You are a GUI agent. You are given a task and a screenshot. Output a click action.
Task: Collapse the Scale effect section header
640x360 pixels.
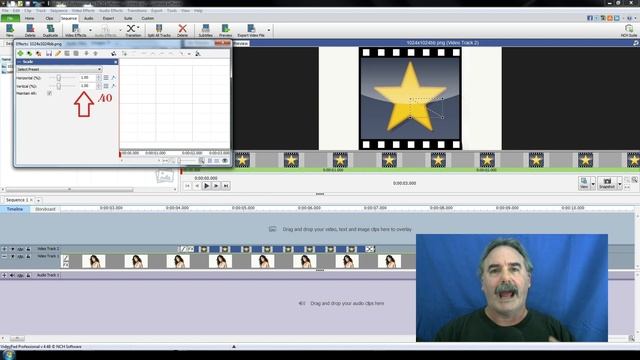(x=19, y=62)
